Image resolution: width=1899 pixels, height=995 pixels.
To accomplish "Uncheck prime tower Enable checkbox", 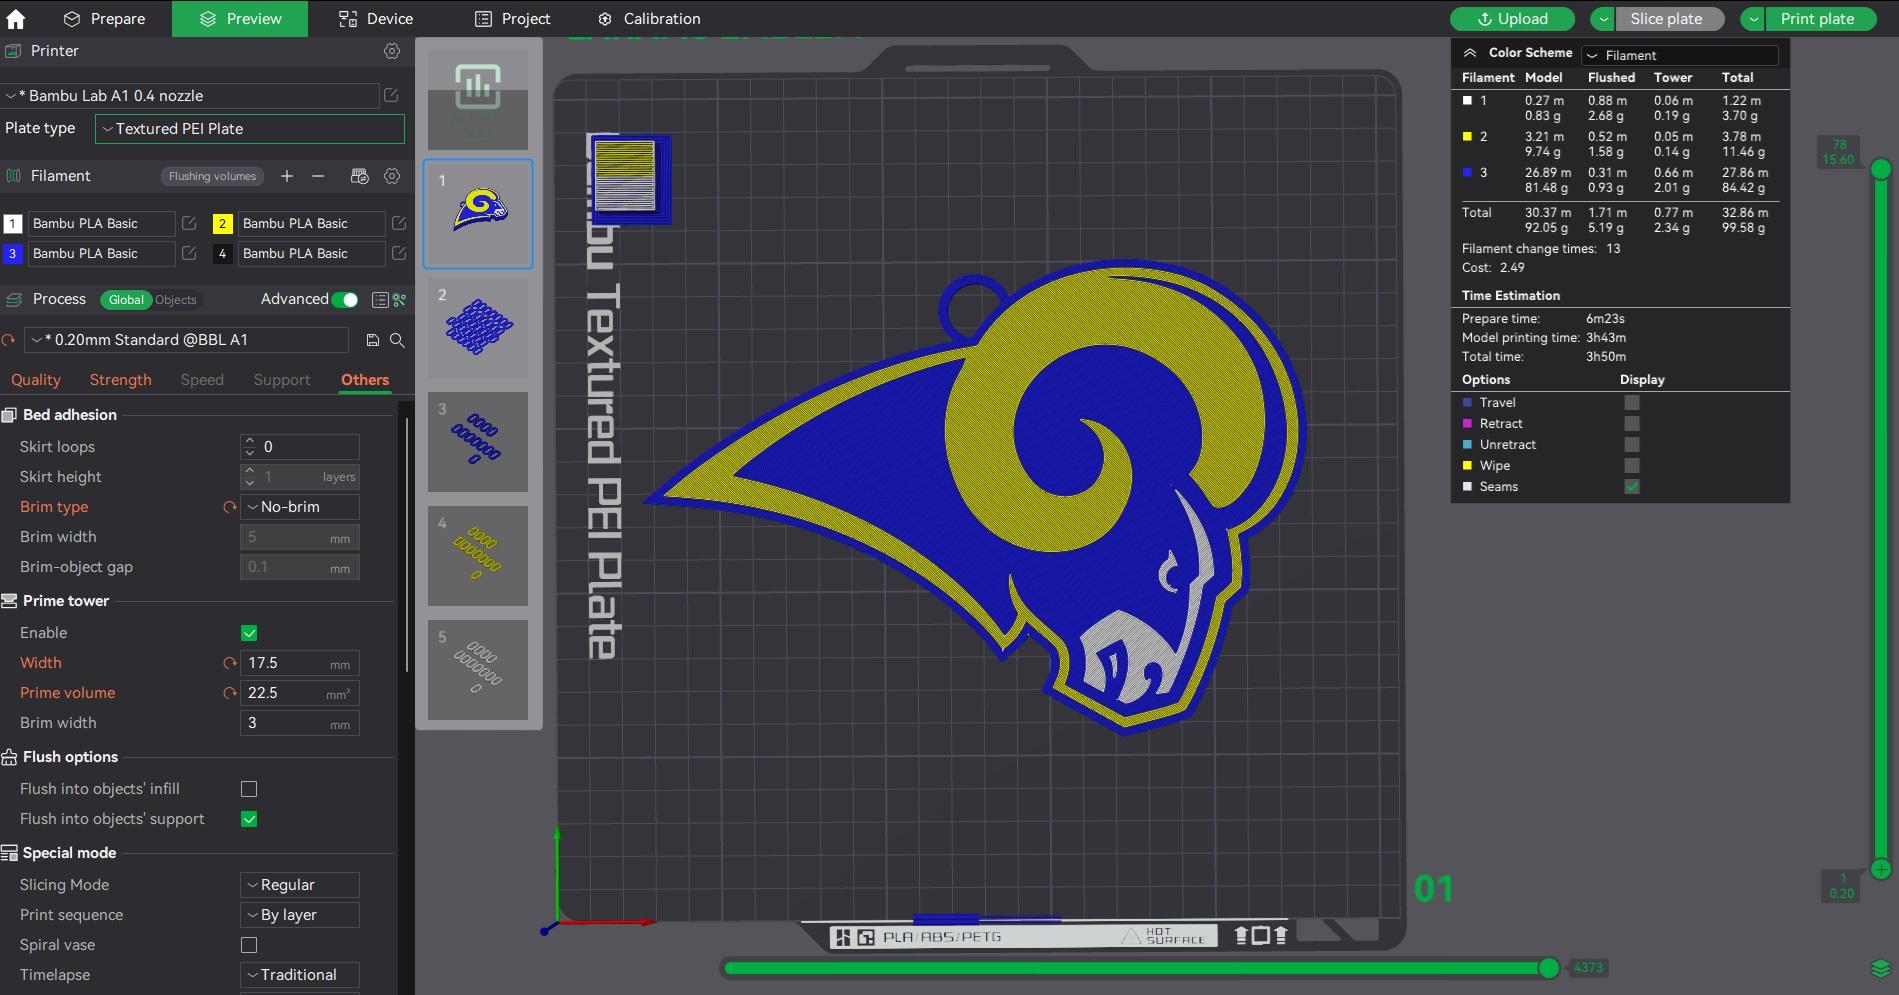I will click(x=249, y=633).
